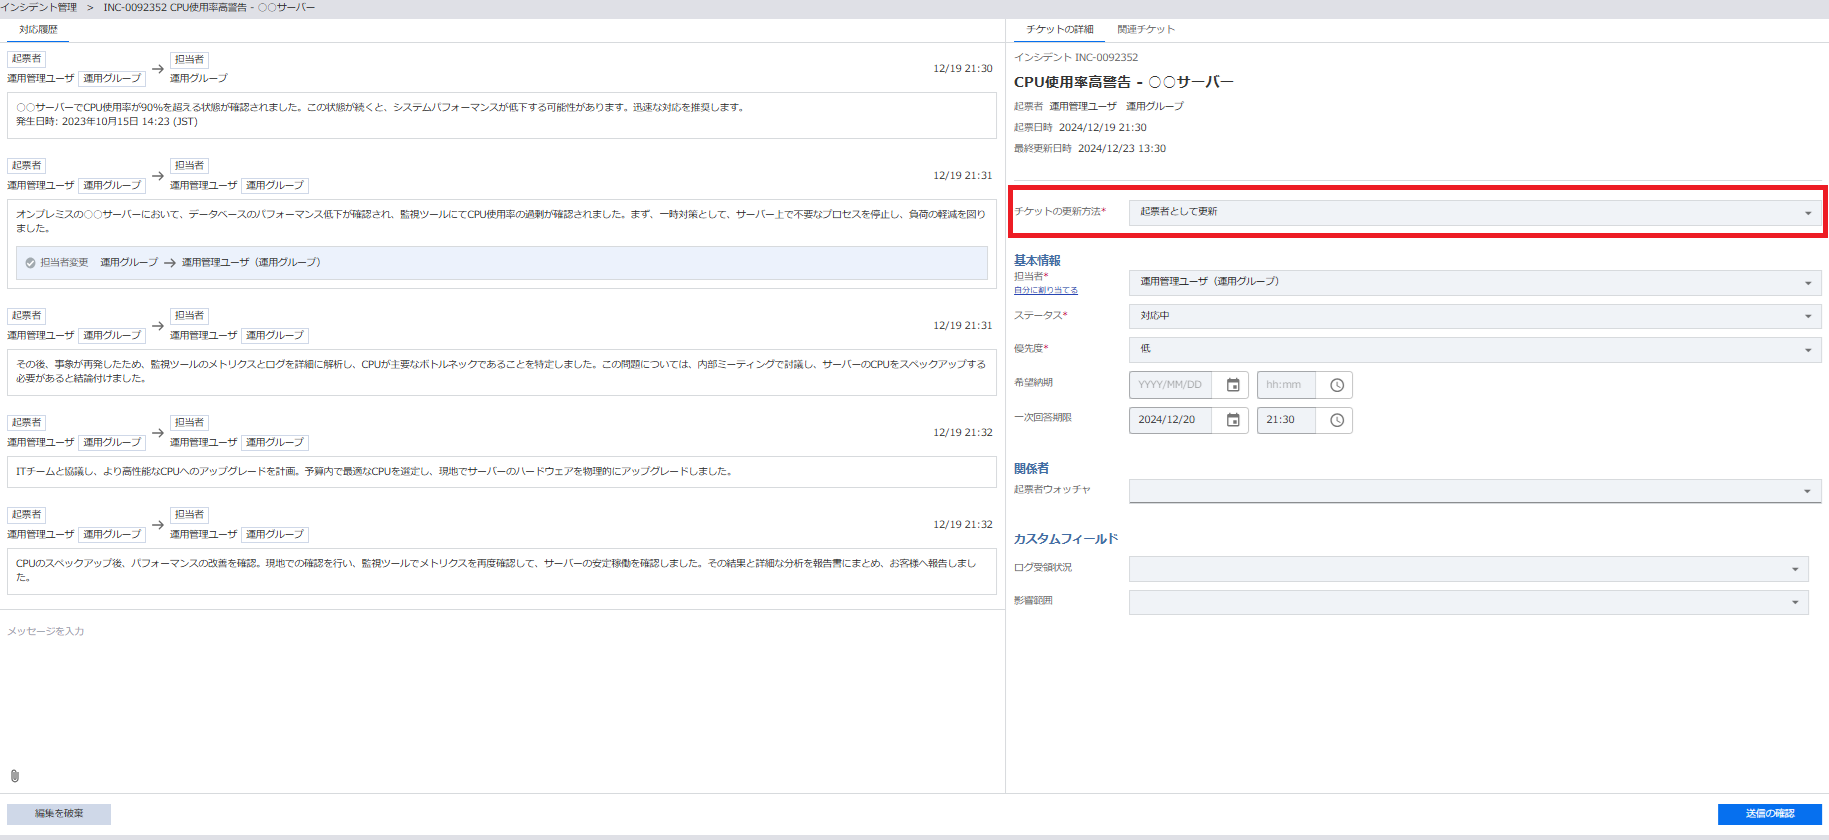Open clock picker for 一次回答期限 time
1829x840 pixels.
click(x=1337, y=420)
